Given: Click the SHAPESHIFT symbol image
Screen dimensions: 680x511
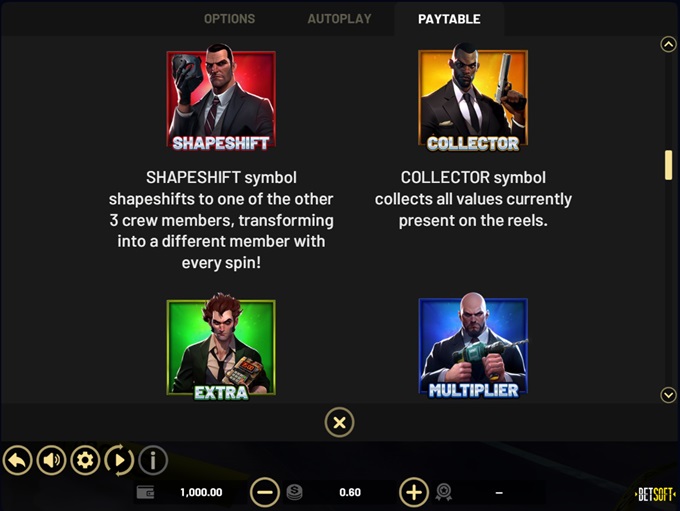Looking at the screenshot, I should [x=221, y=98].
